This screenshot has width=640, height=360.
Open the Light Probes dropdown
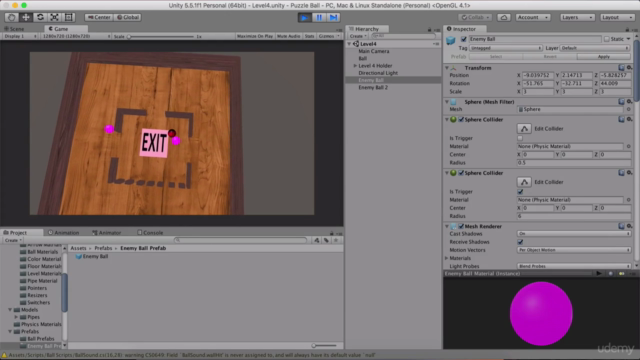click(x=573, y=266)
